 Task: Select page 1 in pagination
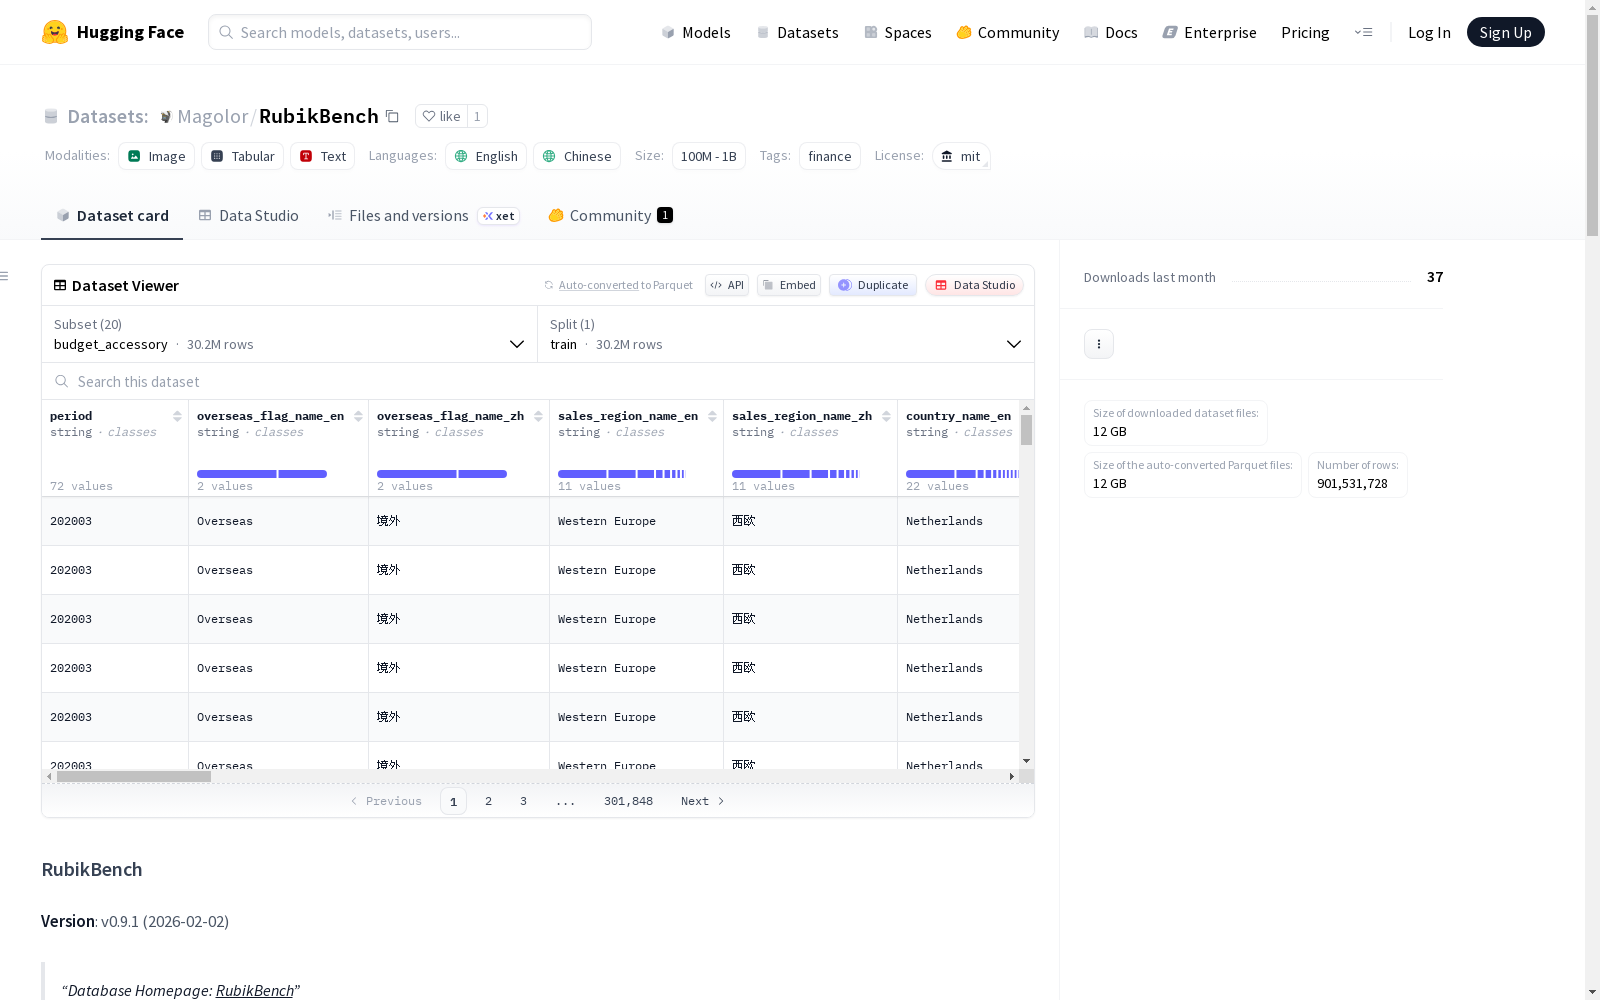[453, 801]
